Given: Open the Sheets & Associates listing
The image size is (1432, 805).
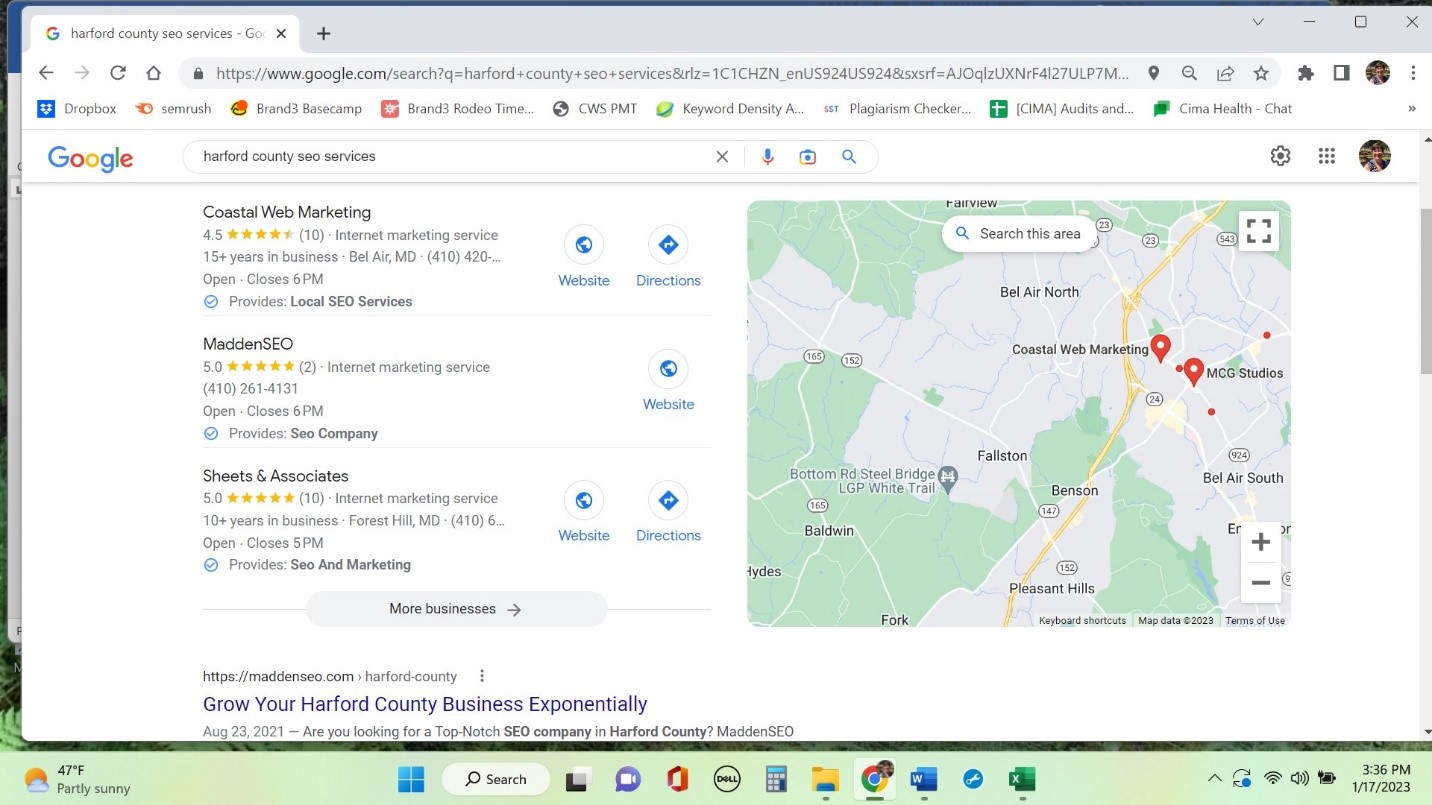Looking at the screenshot, I should click(x=276, y=476).
